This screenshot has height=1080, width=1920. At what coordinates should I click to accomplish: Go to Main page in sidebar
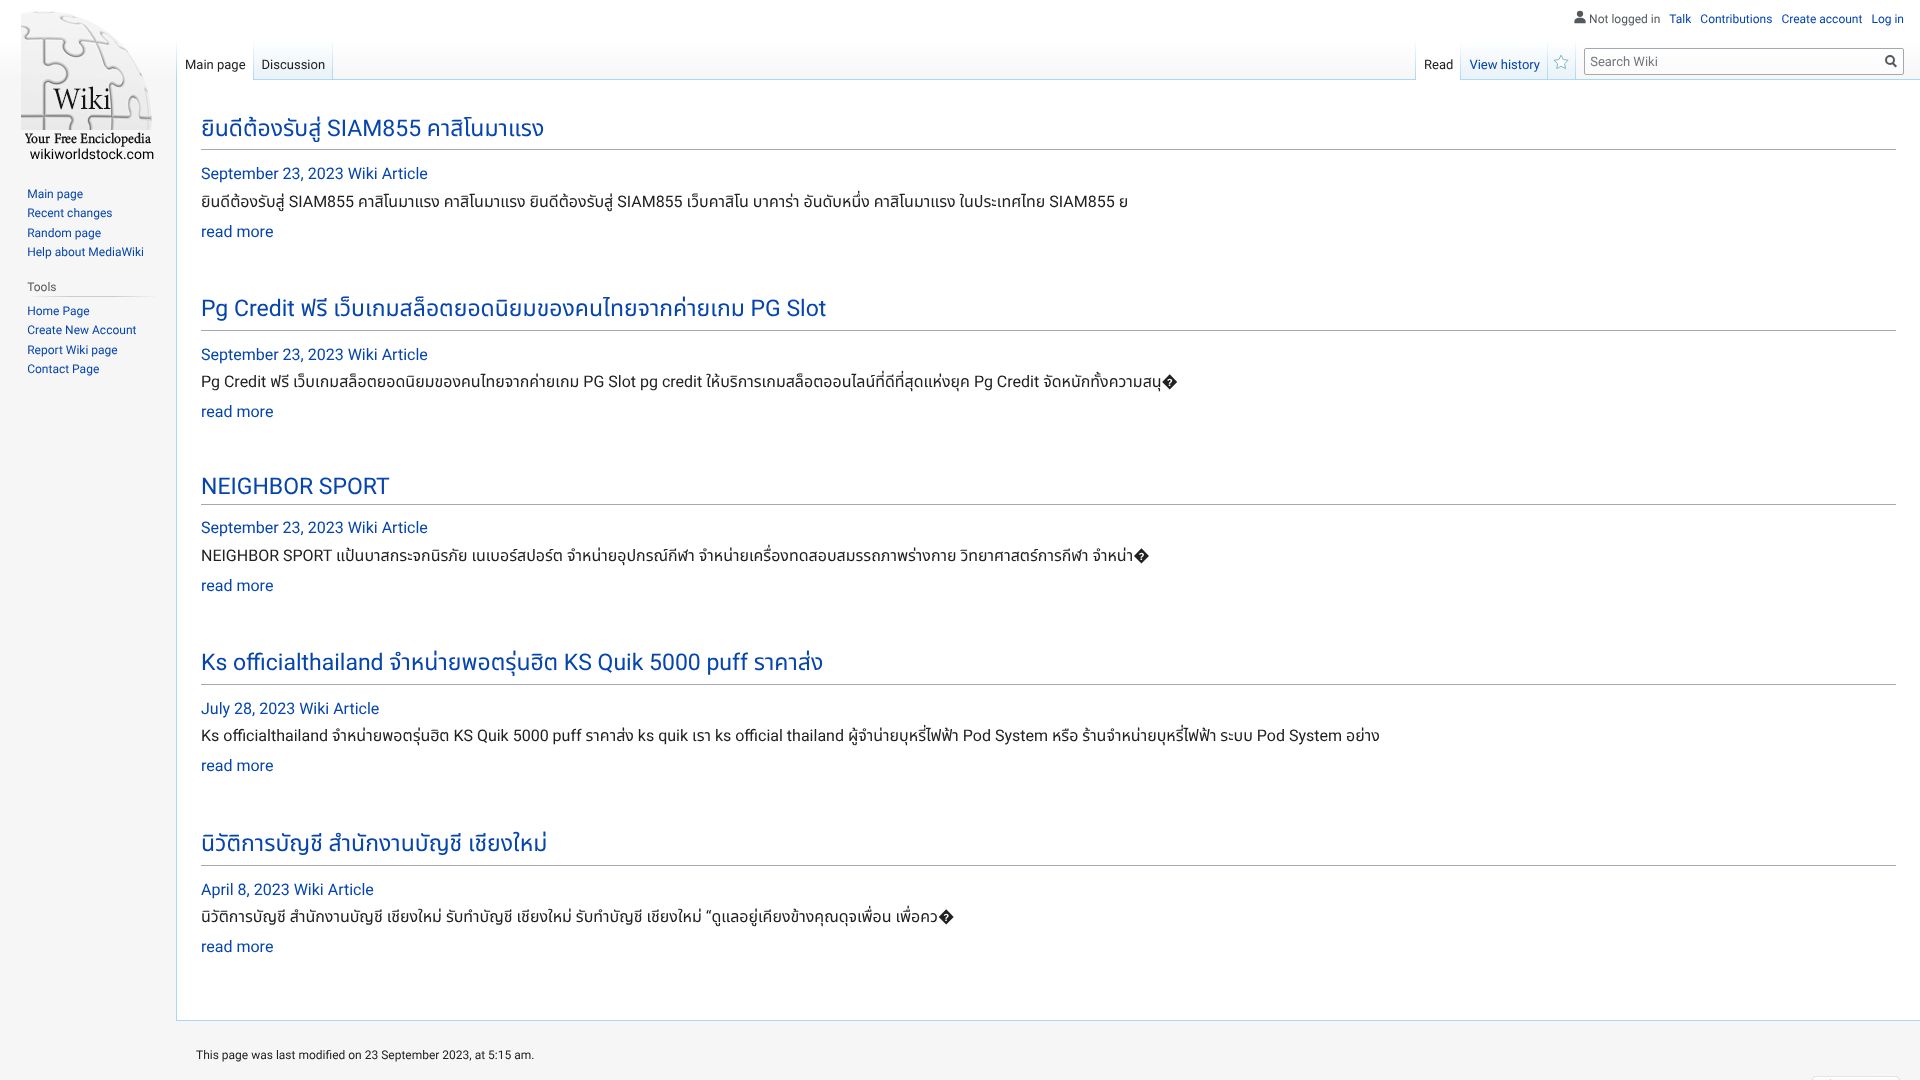55,194
